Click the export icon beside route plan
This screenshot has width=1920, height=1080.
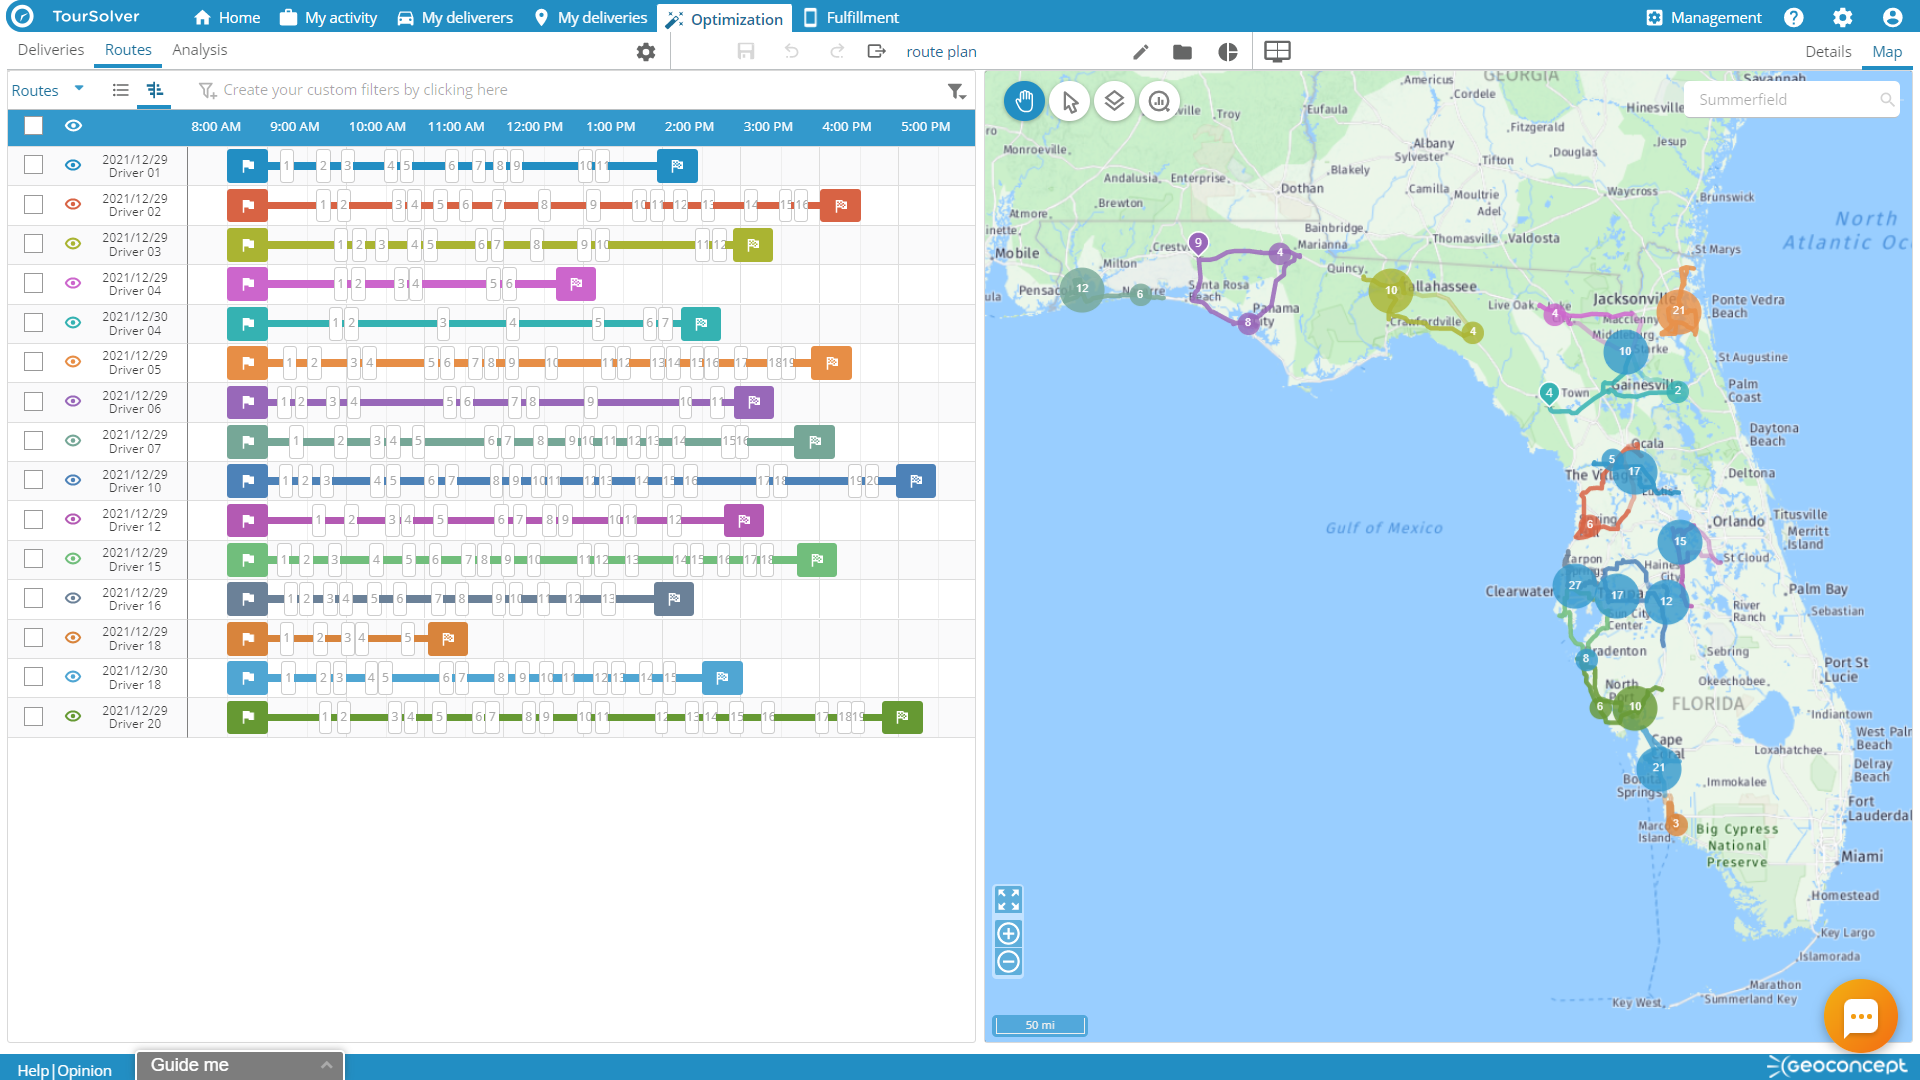coord(876,51)
